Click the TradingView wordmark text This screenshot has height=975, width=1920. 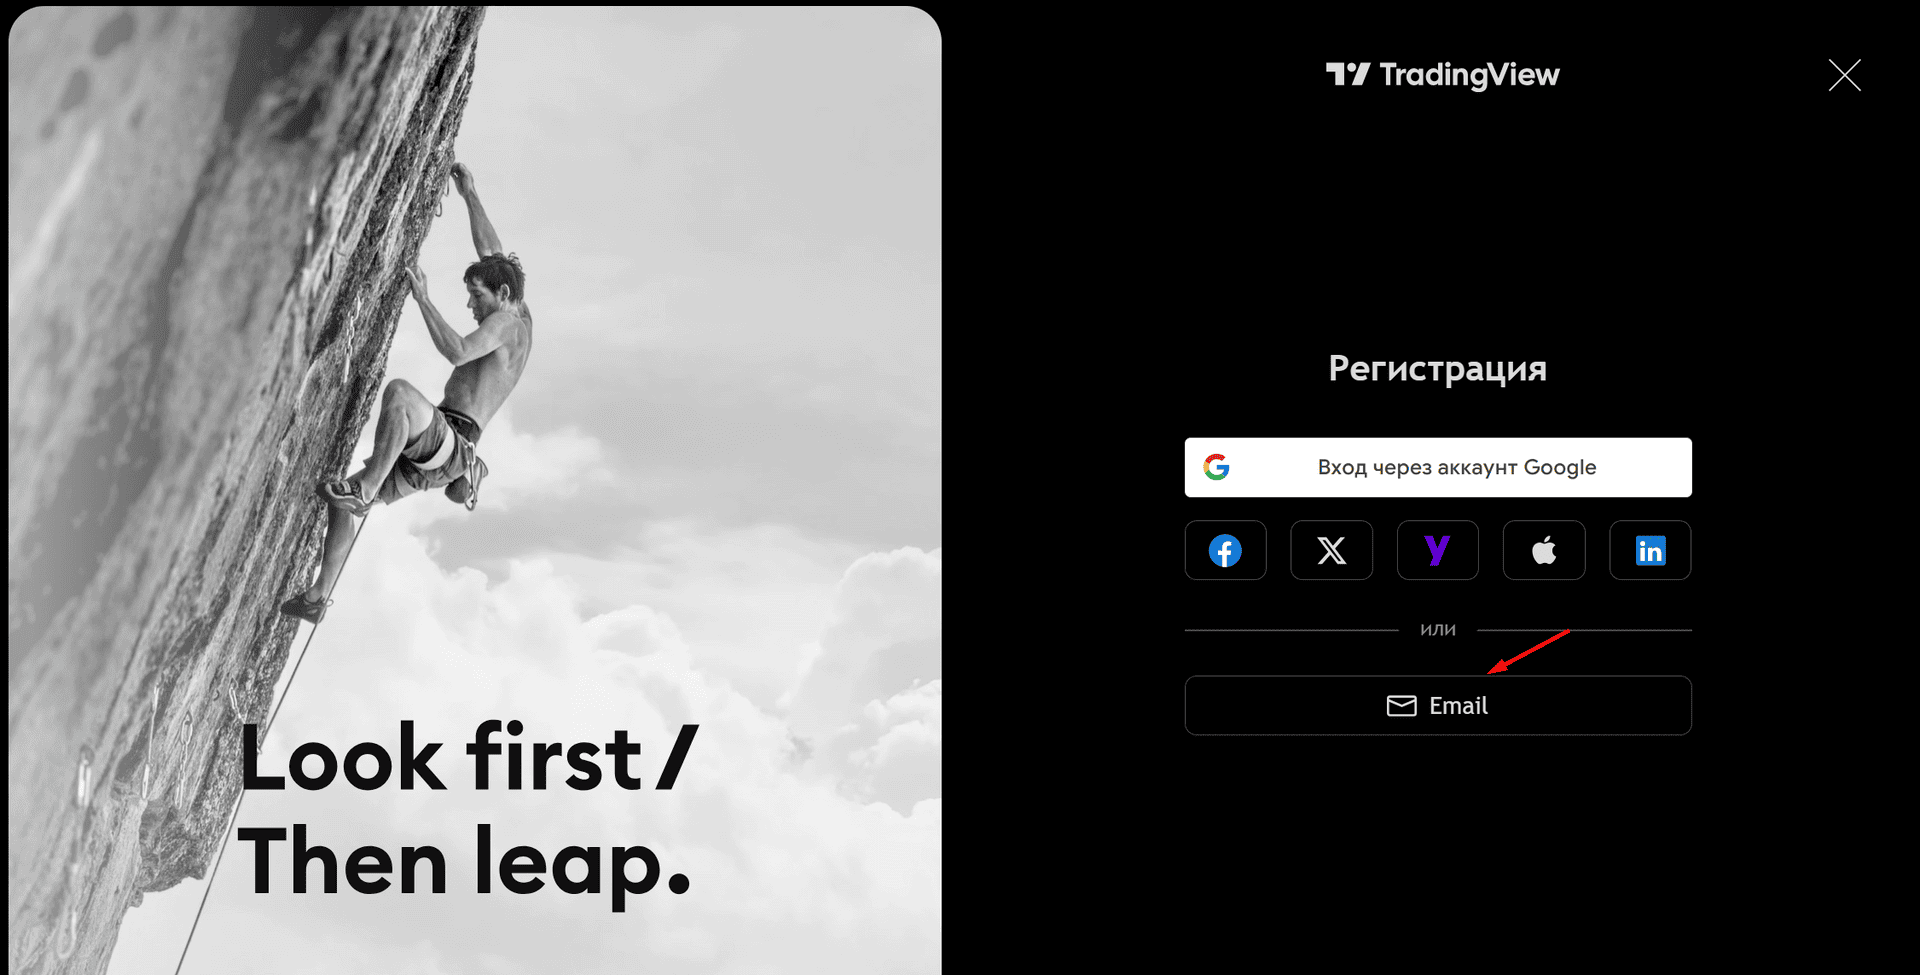[1469, 75]
